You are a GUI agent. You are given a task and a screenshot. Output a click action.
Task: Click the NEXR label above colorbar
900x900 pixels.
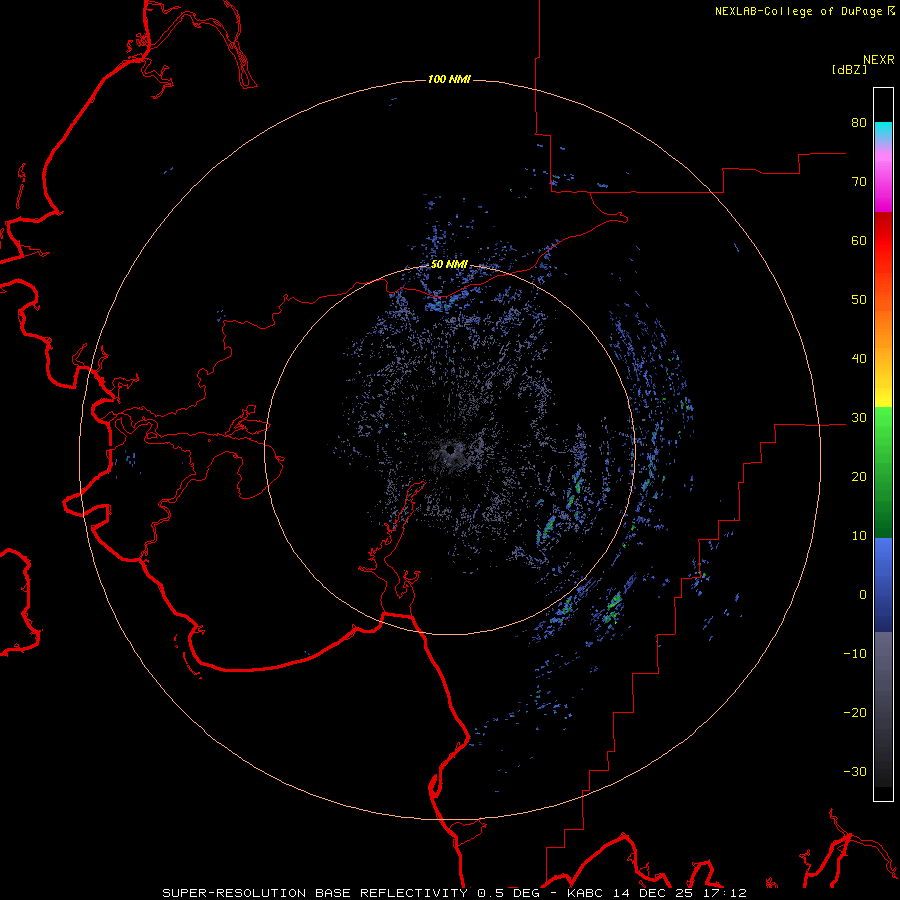tap(879, 60)
